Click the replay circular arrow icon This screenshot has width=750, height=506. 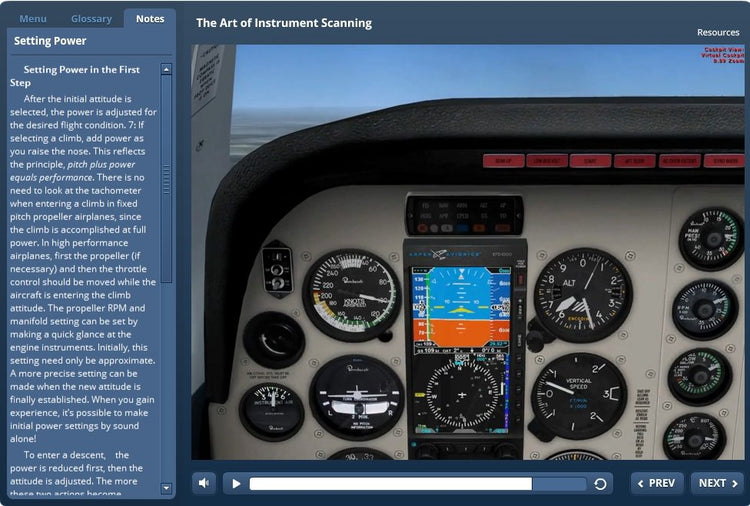click(600, 484)
